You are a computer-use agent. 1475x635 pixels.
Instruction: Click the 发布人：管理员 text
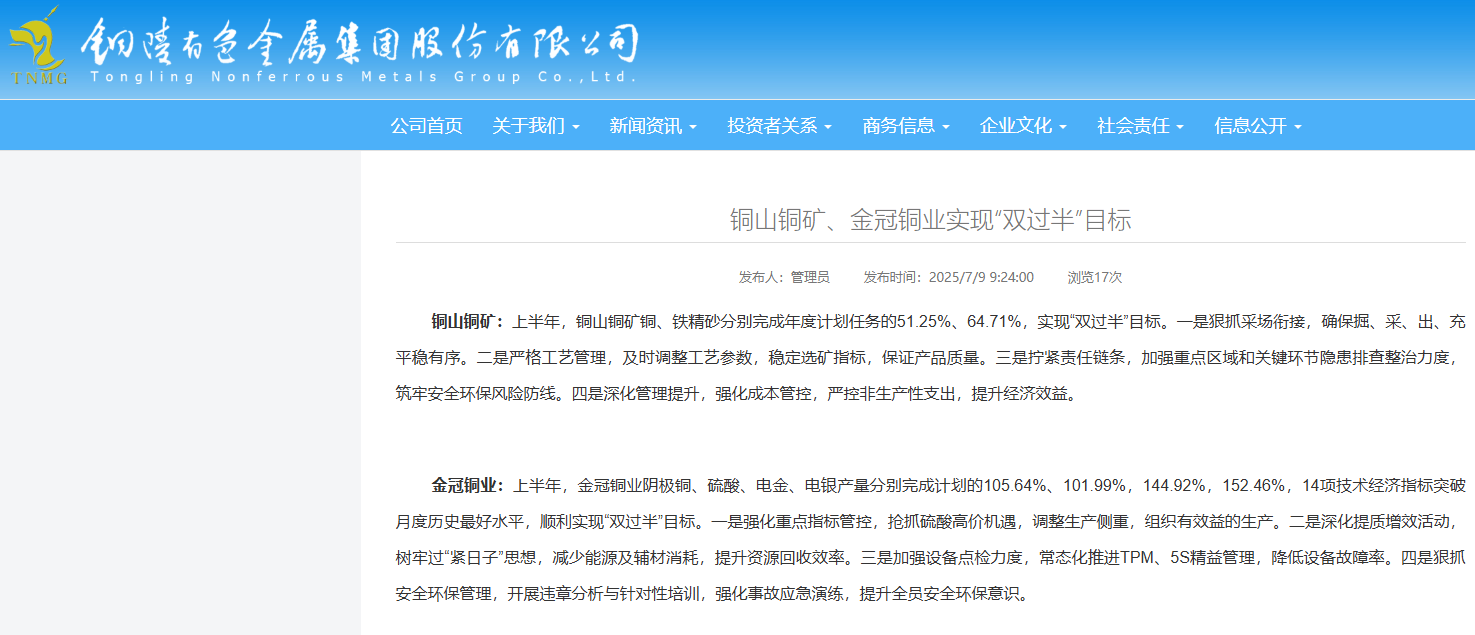(784, 277)
